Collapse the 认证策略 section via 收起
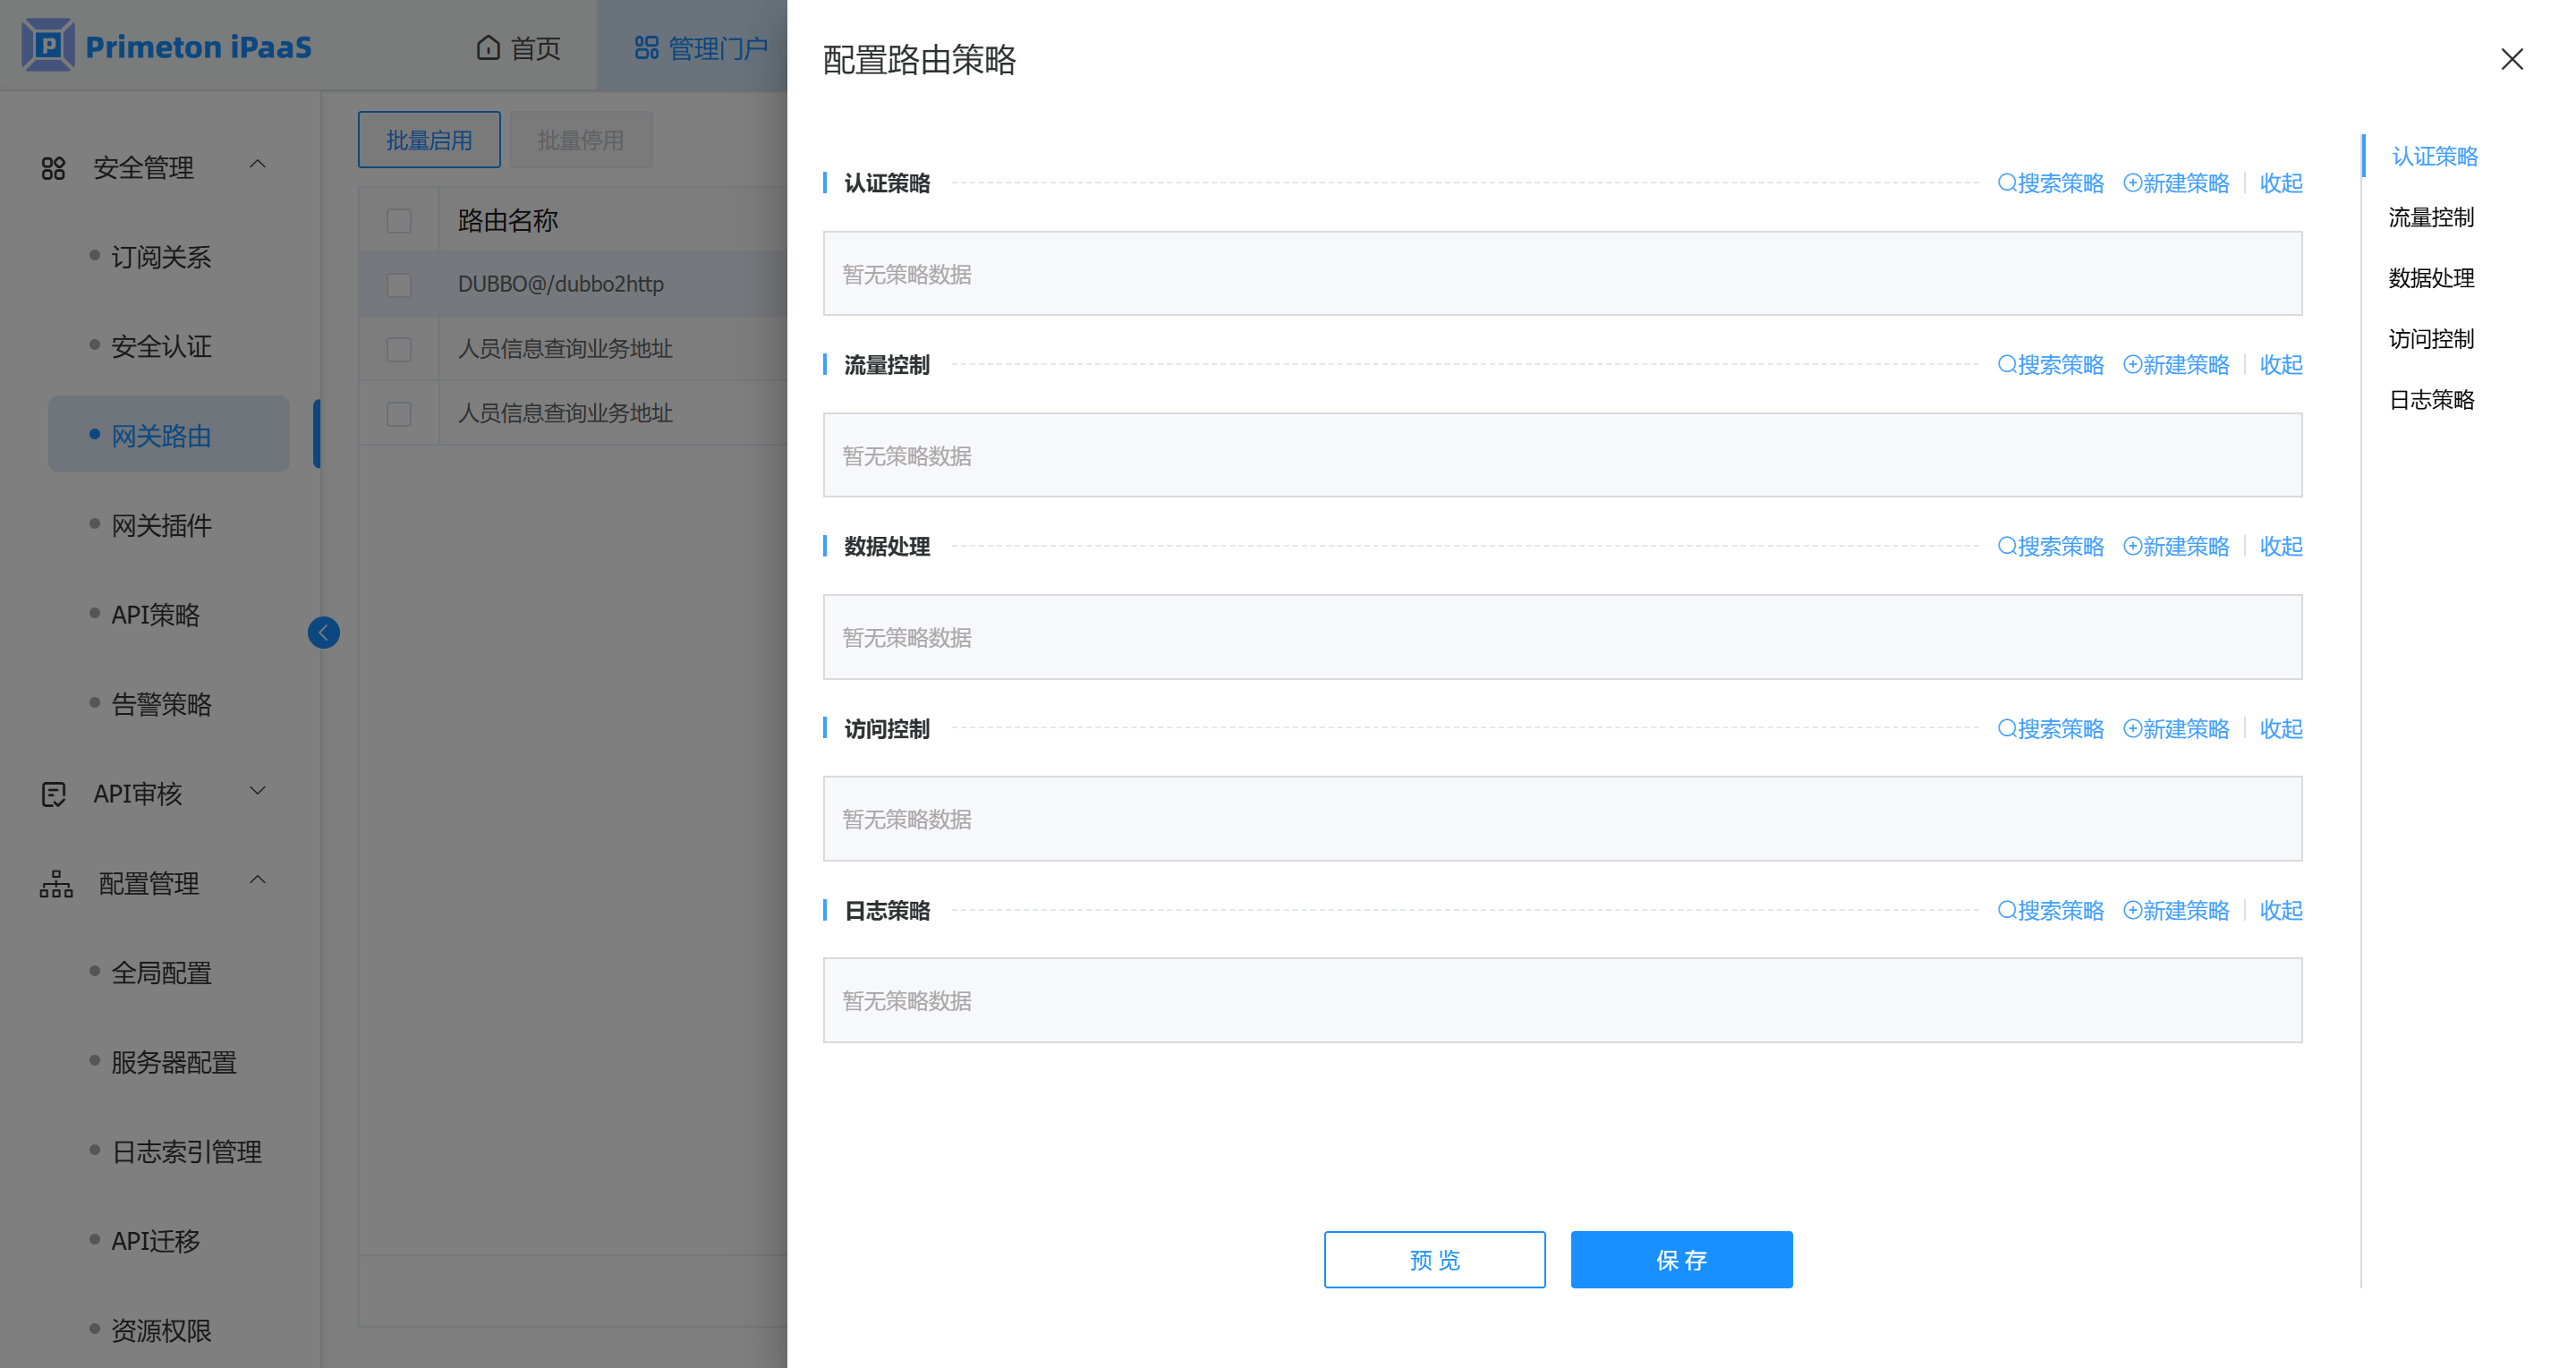 (2280, 183)
